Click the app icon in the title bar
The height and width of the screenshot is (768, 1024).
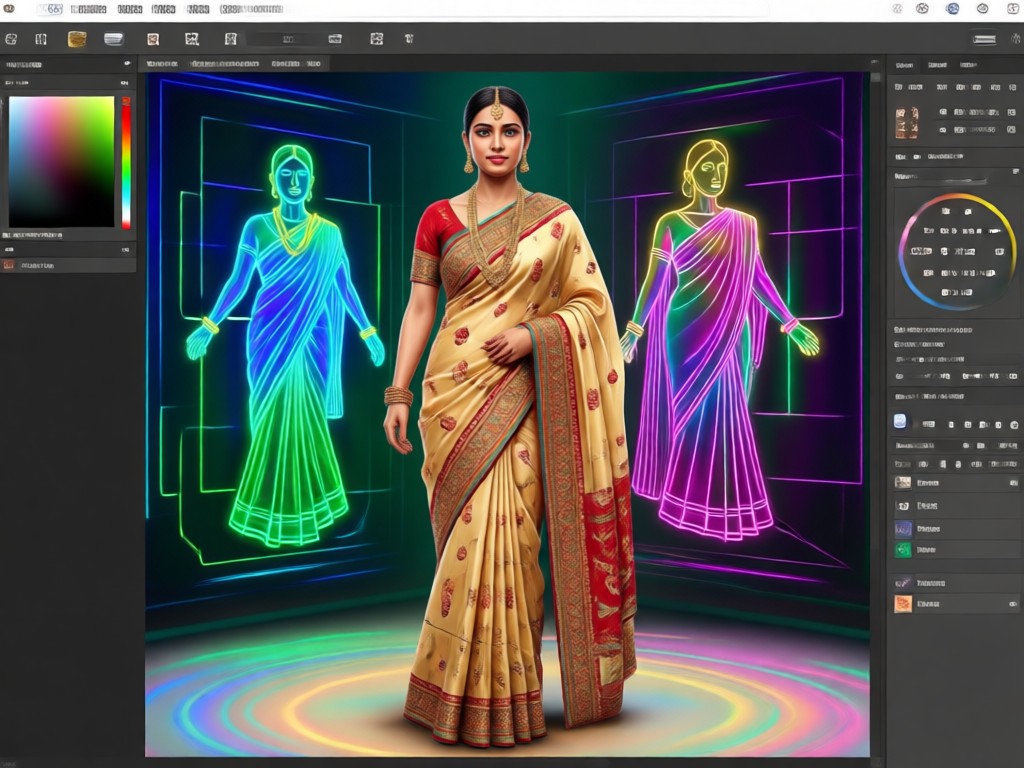tap(8, 9)
